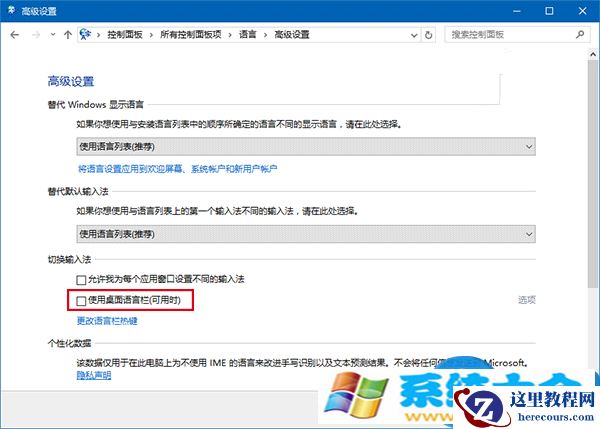Minimize the 高级设置 window
Viewport: 600px width, 429px height.
click(517, 11)
